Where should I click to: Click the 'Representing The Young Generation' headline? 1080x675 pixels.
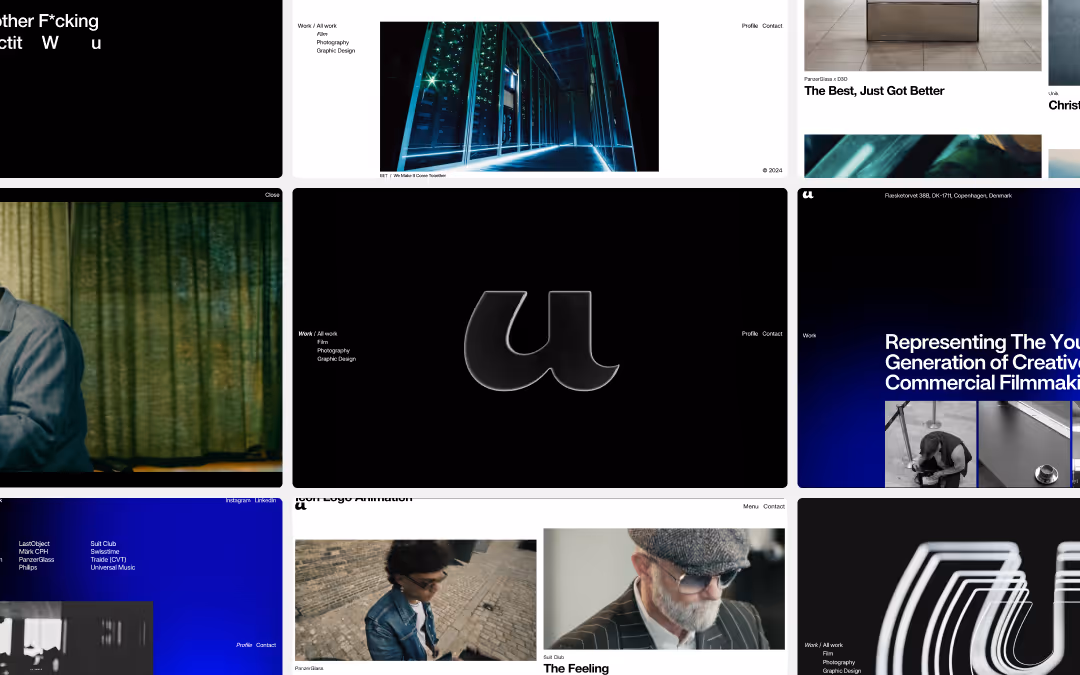click(982, 362)
